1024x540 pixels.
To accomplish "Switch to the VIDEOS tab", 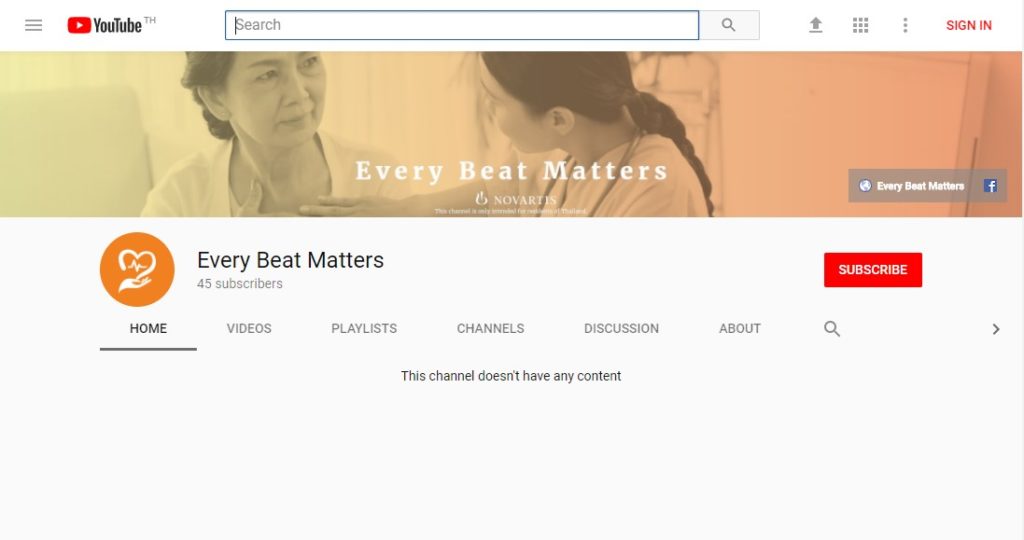I will coord(249,328).
